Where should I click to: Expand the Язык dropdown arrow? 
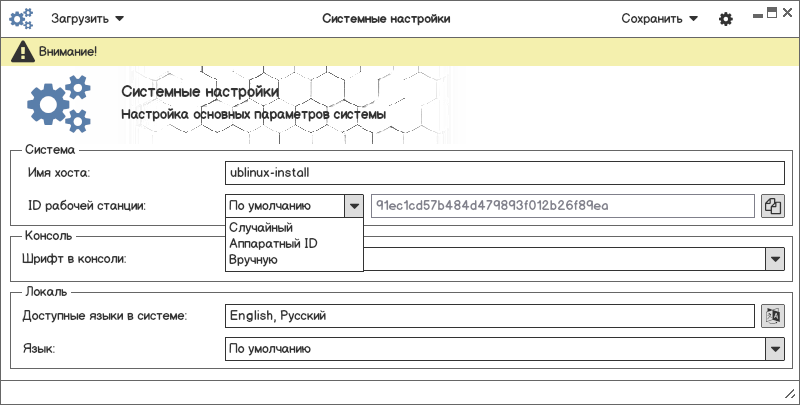775,349
